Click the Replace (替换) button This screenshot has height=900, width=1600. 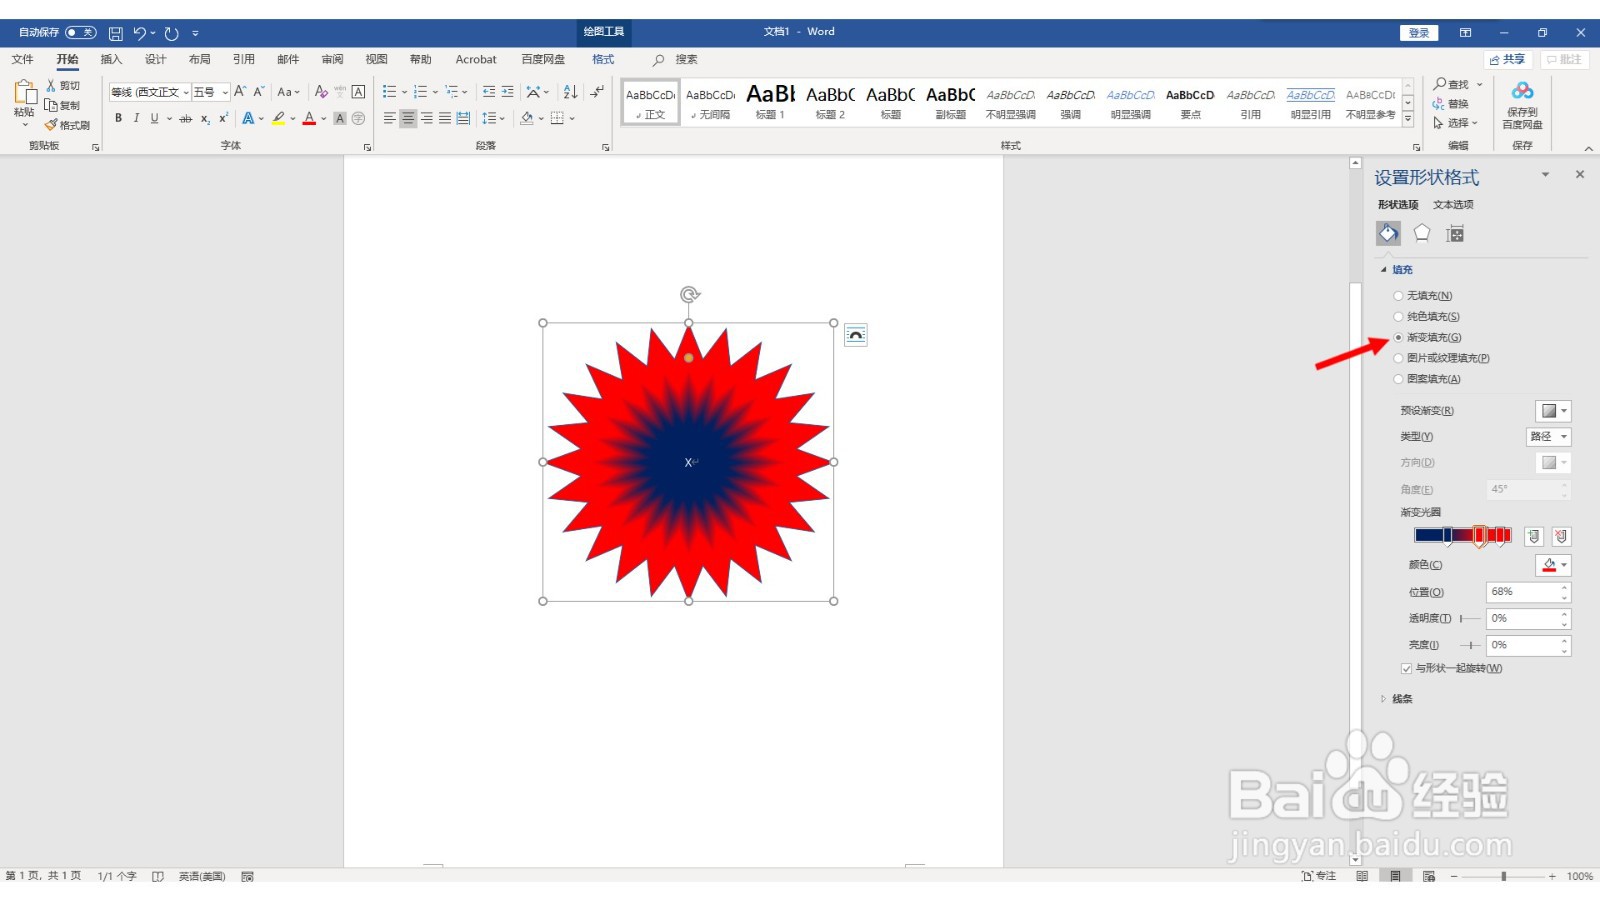pyautogui.click(x=1451, y=104)
